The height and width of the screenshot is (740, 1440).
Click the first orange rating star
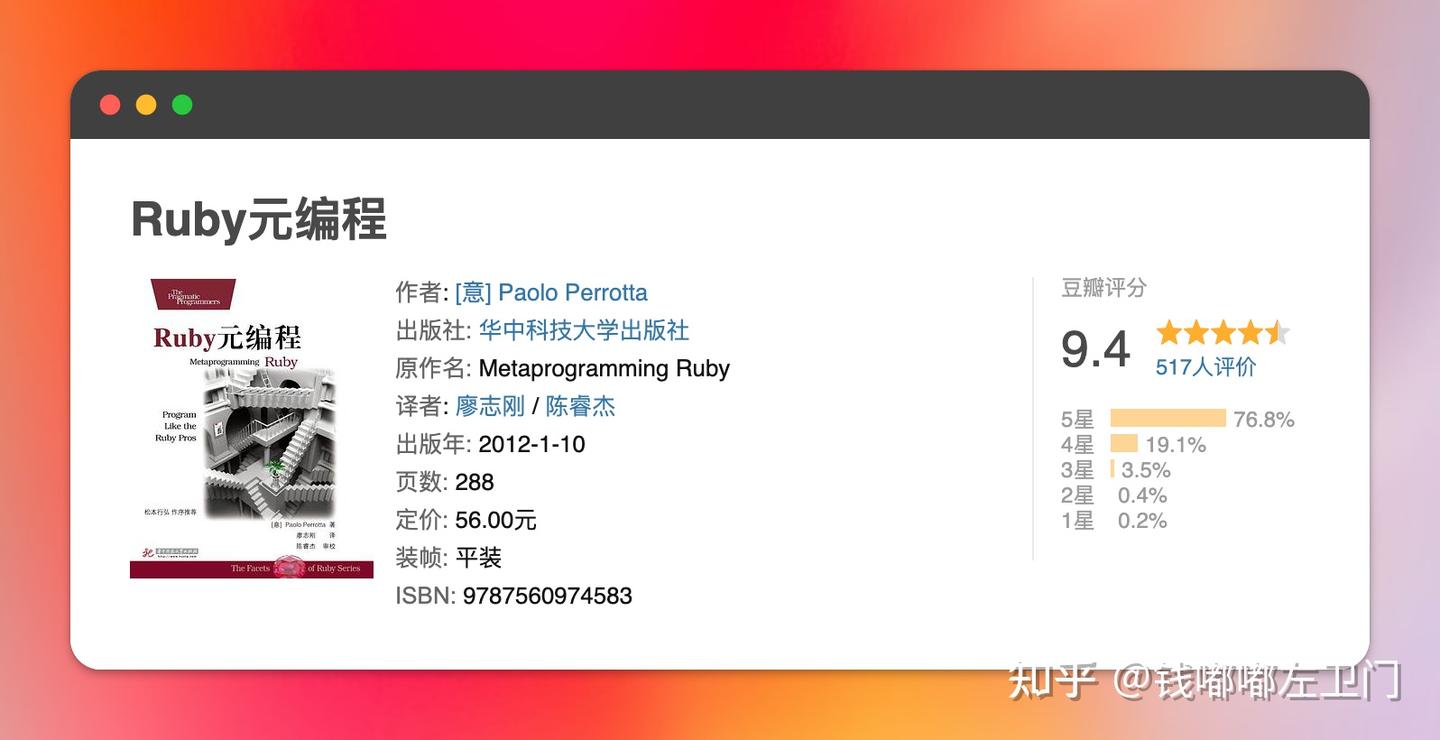point(1169,331)
